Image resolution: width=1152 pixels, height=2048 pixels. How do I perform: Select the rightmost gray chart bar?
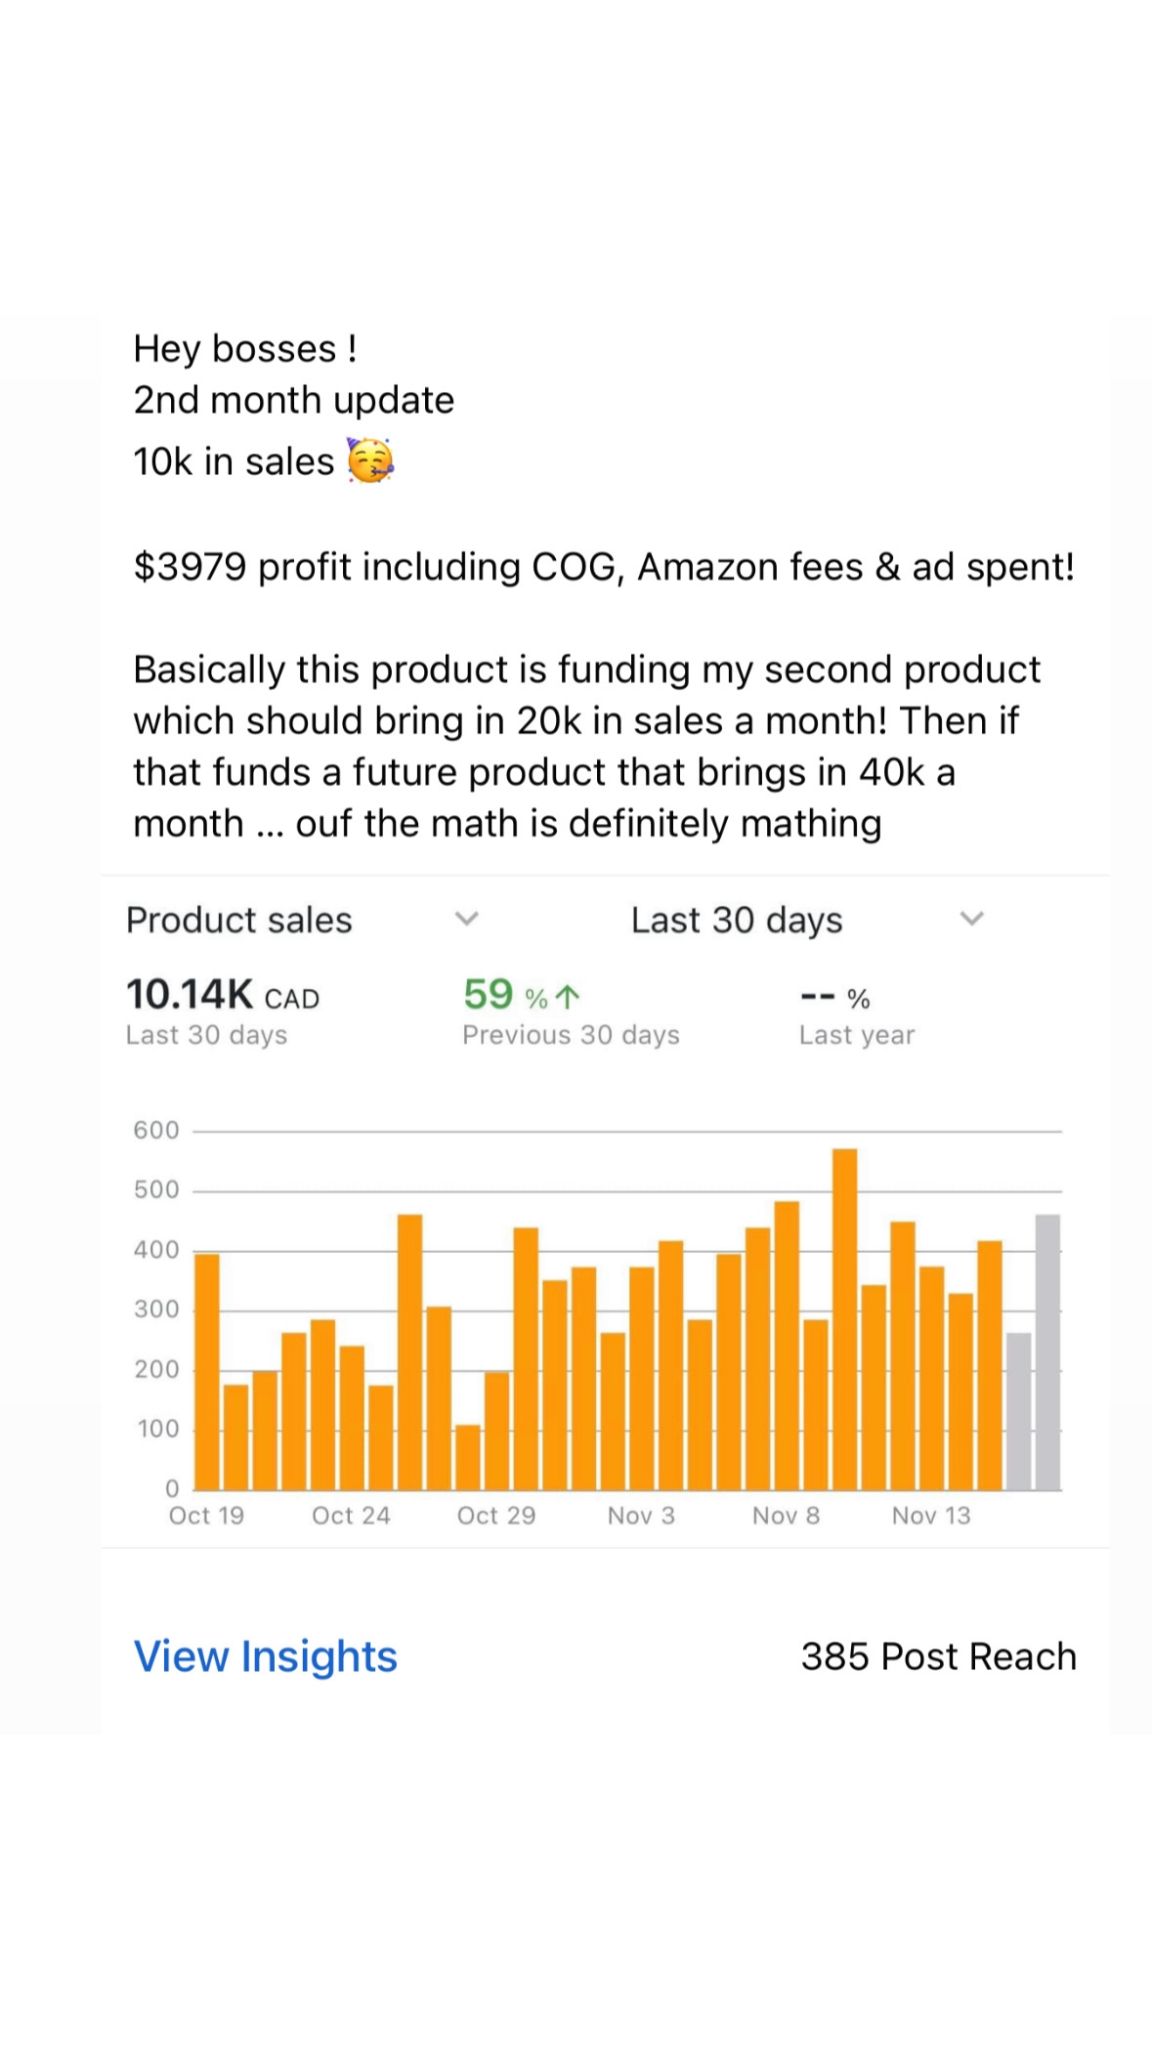tap(1047, 1352)
